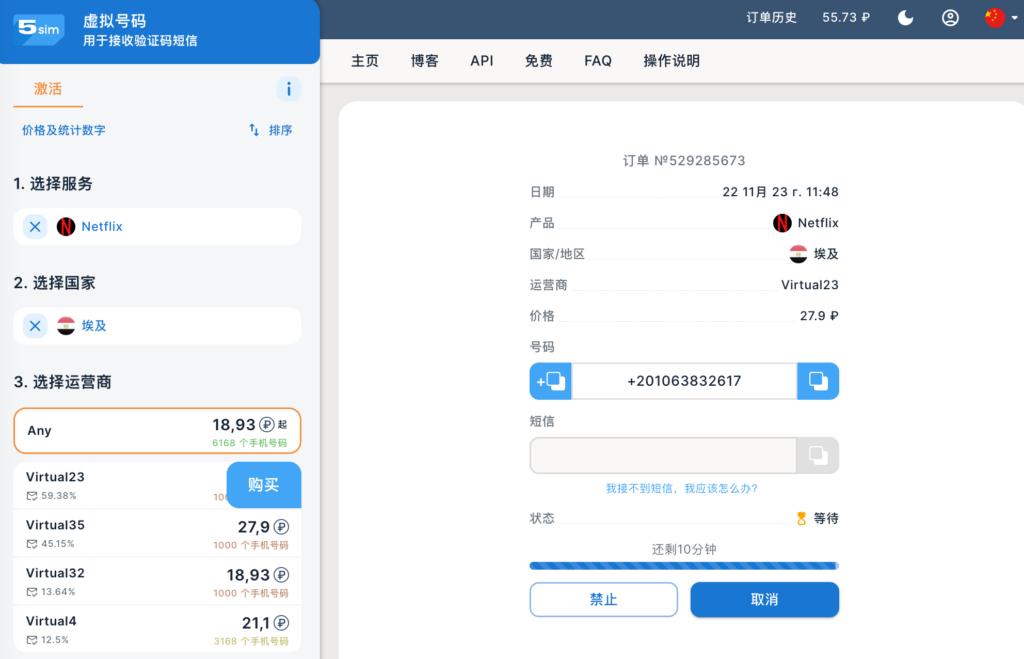Copy the phone number without prefix
The width and height of the screenshot is (1024, 659).
[818, 381]
